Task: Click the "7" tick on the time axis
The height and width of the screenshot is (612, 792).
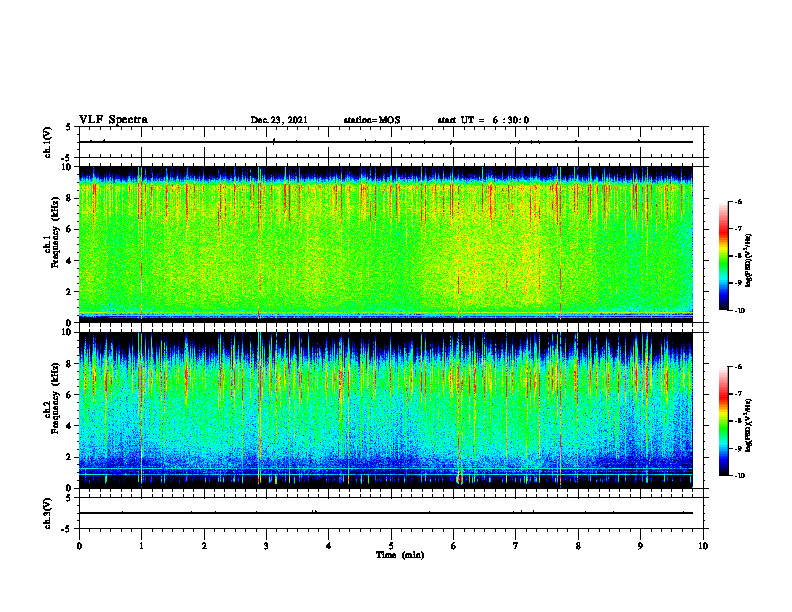Action: 516,546
